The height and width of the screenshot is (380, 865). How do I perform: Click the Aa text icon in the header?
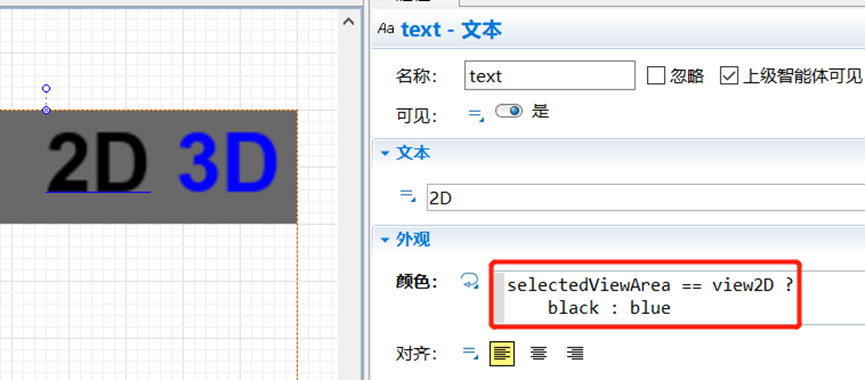[386, 29]
